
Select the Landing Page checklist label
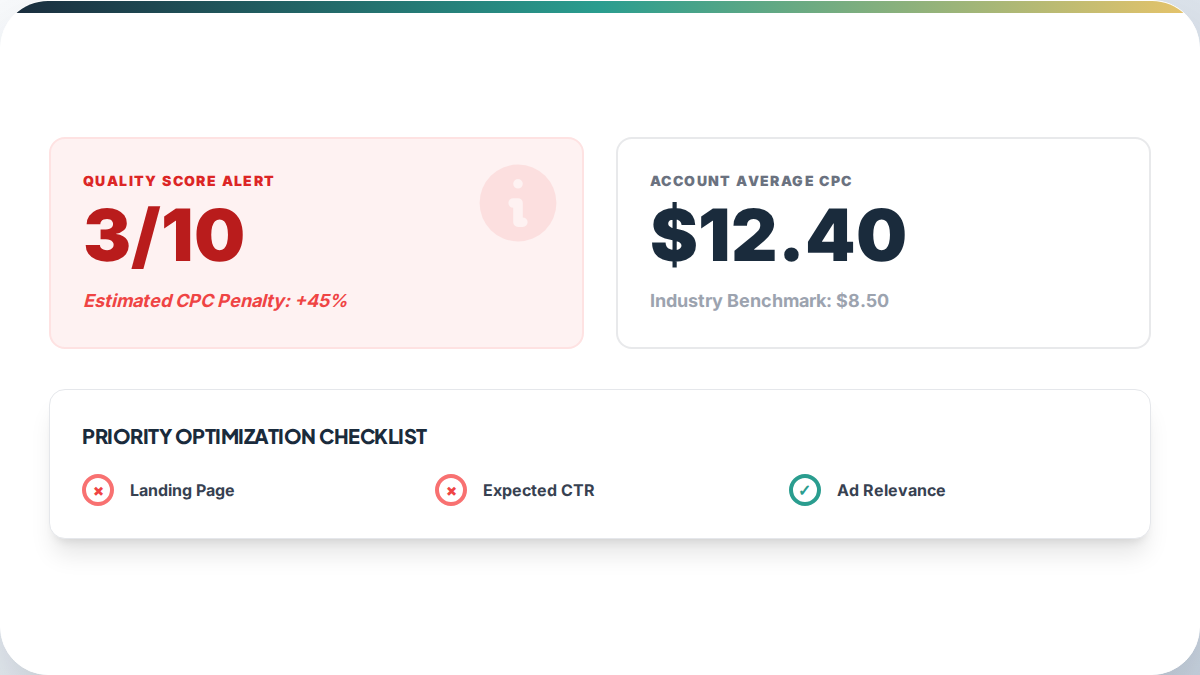(182, 491)
